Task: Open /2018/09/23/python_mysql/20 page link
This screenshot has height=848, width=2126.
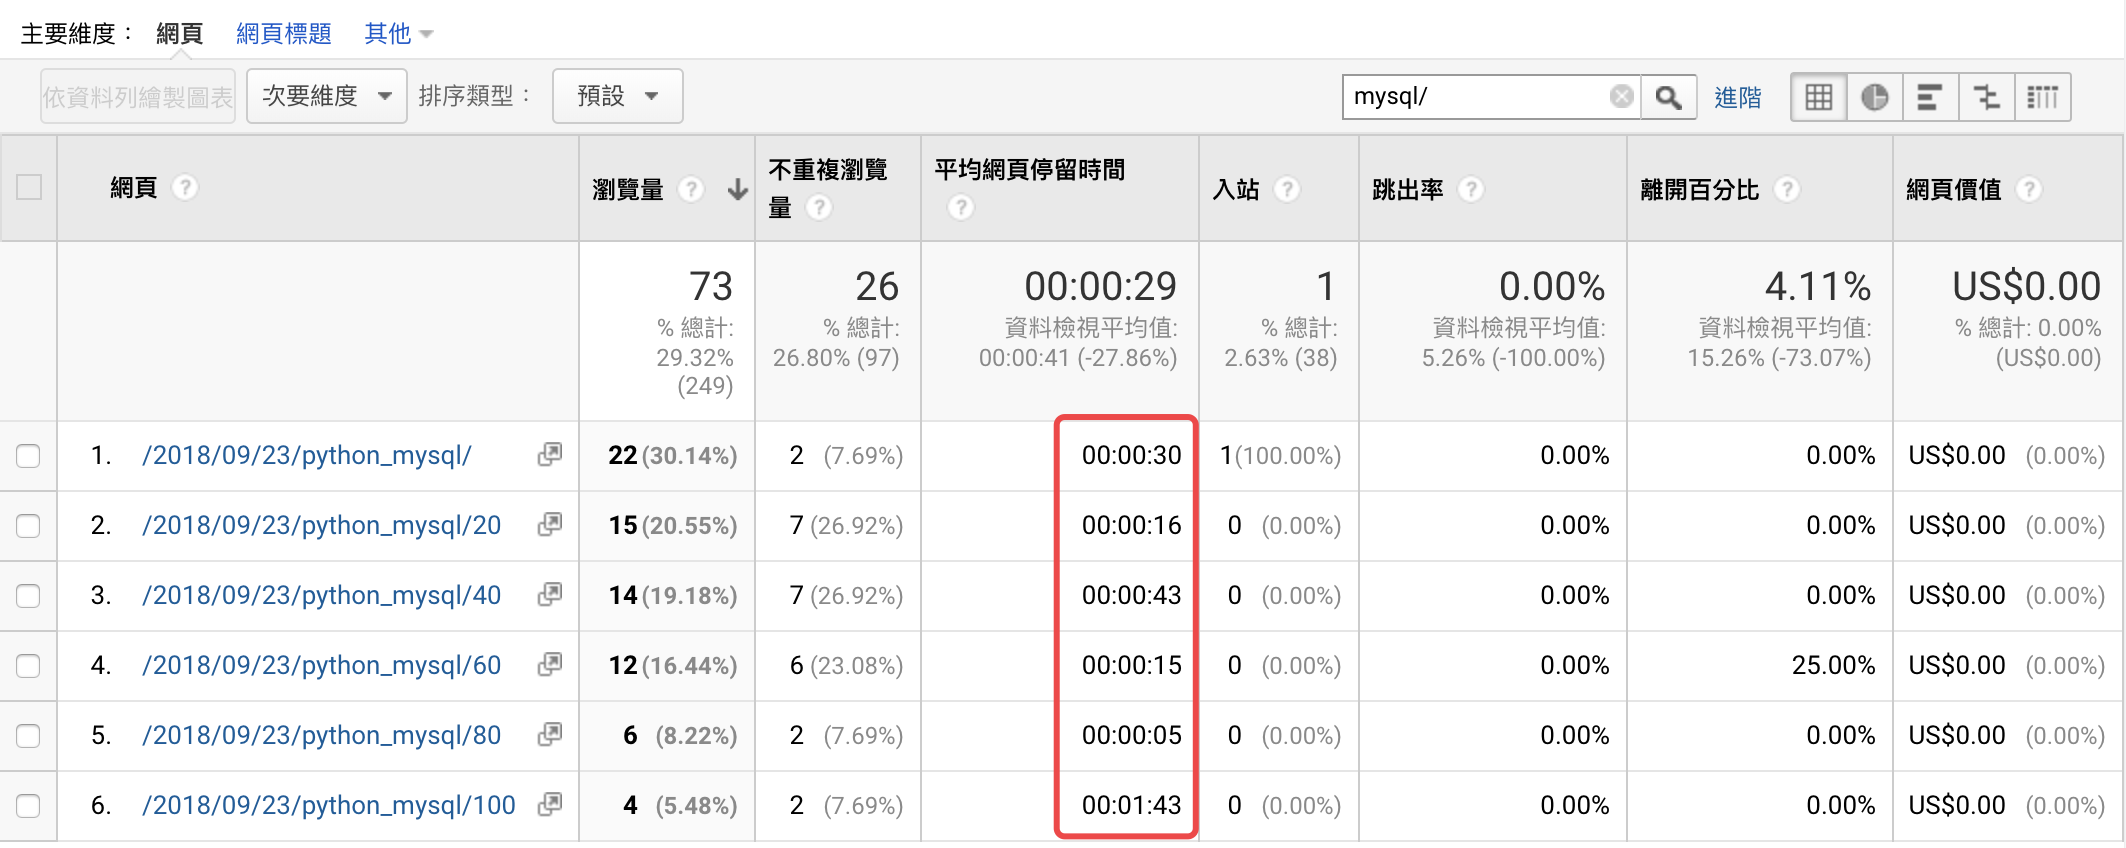Action: pos(322,525)
